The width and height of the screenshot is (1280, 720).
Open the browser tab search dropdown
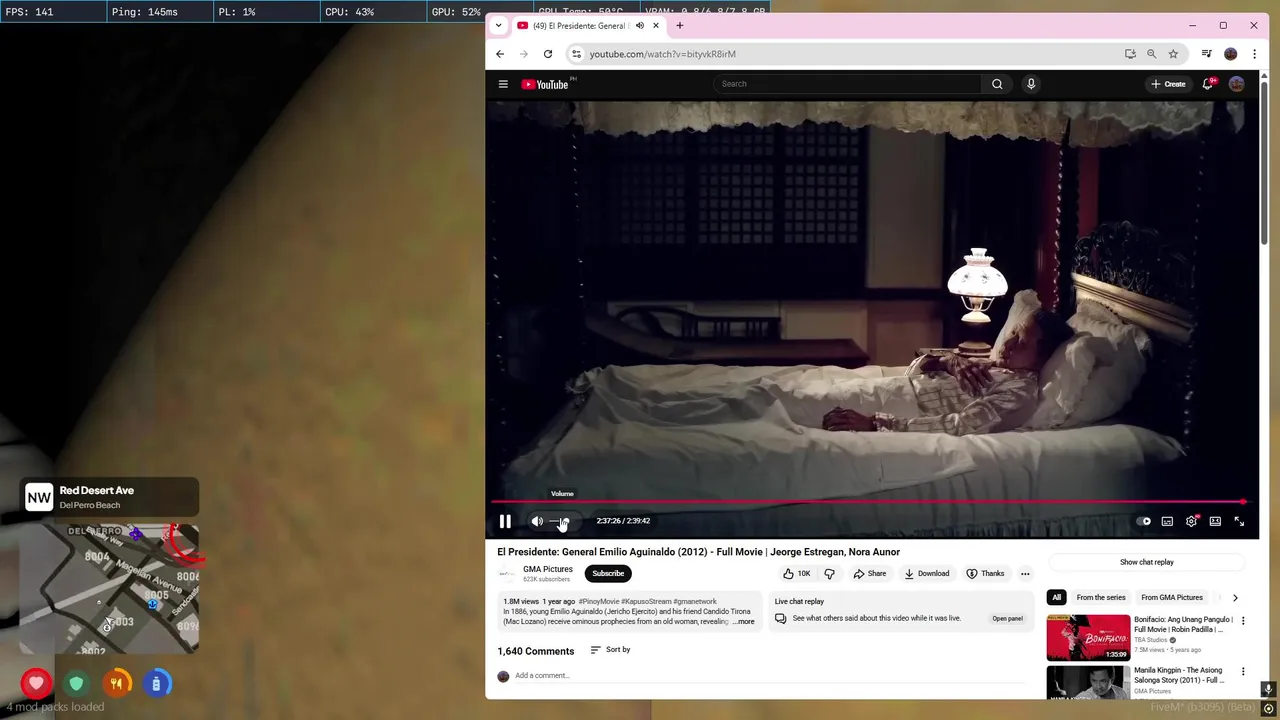pyautogui.click(x=498, y=26)
